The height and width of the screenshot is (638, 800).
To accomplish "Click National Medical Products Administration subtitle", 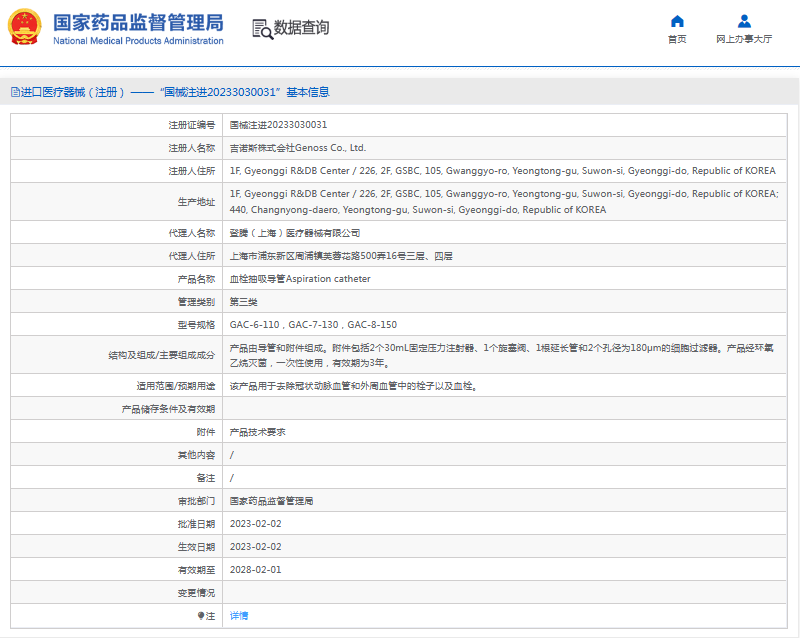I will click(138, 41).
